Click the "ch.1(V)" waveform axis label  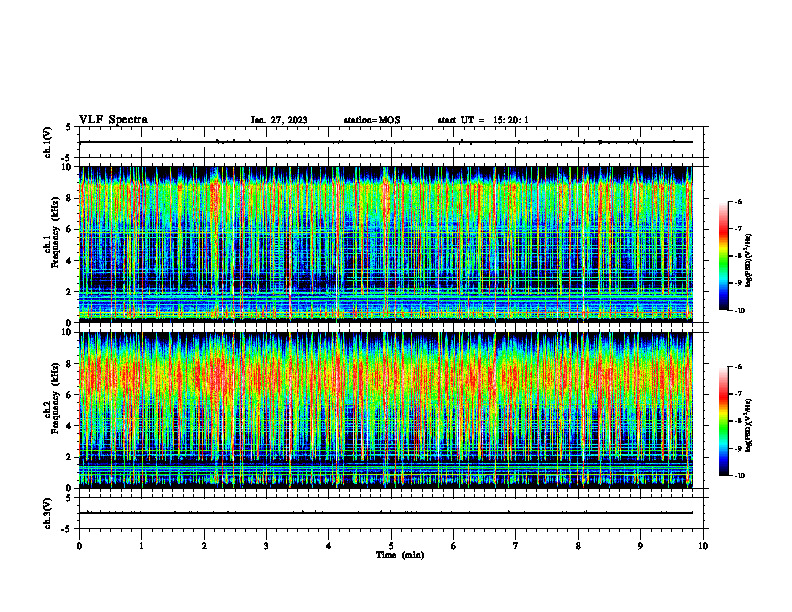(x=48, y=142)
